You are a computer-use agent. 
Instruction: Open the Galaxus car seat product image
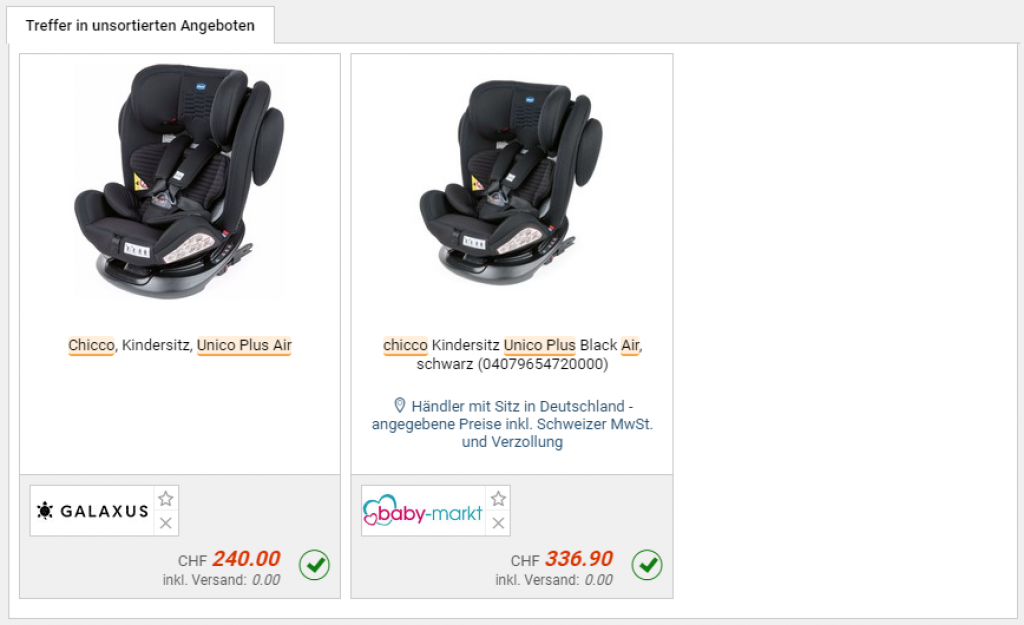180,182
